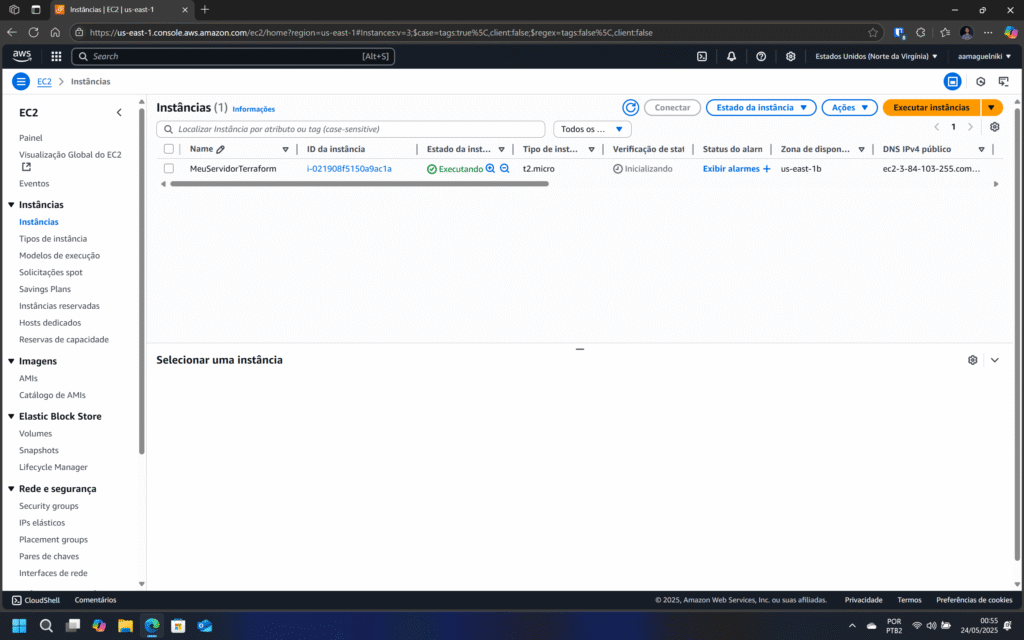Click the AWS logo home icon

(x=22, y=56)
